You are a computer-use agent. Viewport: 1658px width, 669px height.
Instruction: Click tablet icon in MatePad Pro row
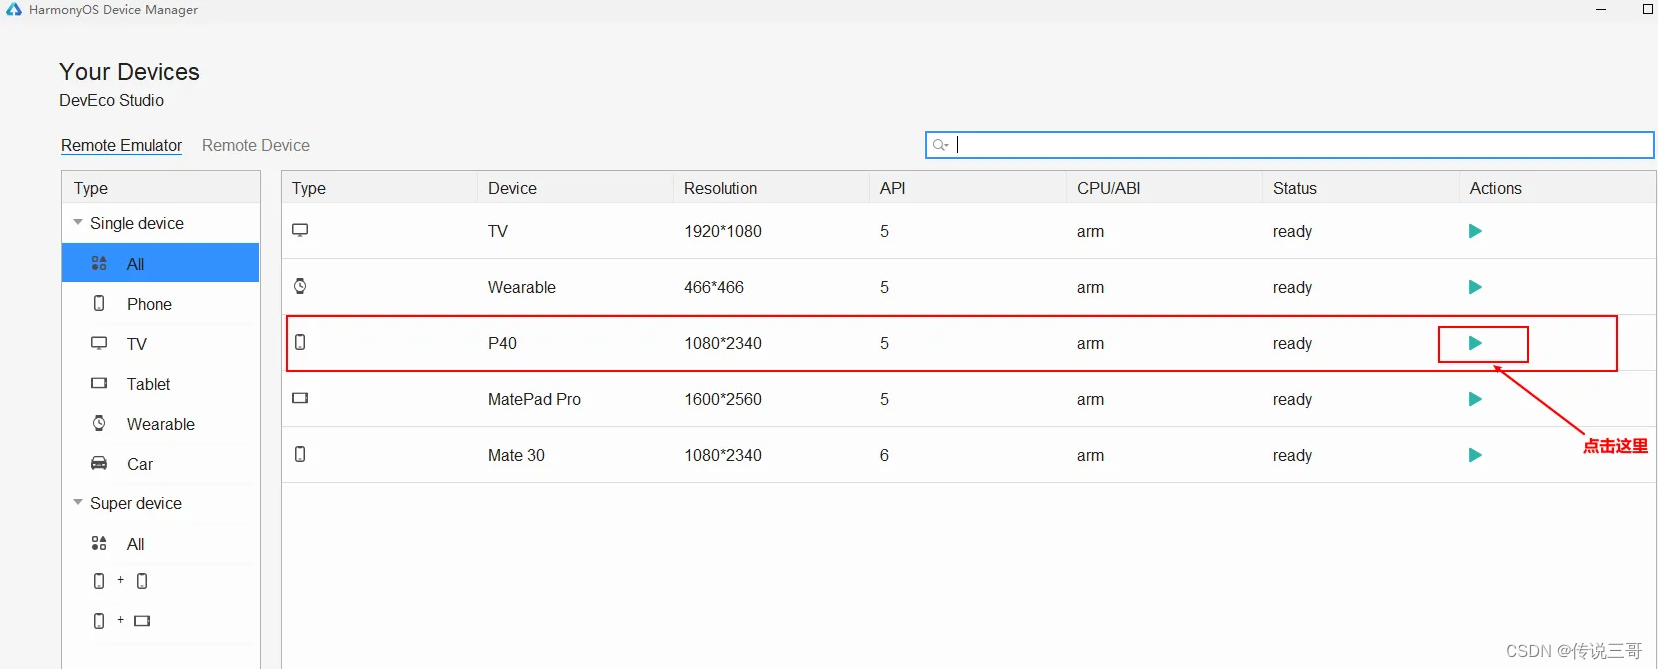pyautogui.click(x=300, y=398)
